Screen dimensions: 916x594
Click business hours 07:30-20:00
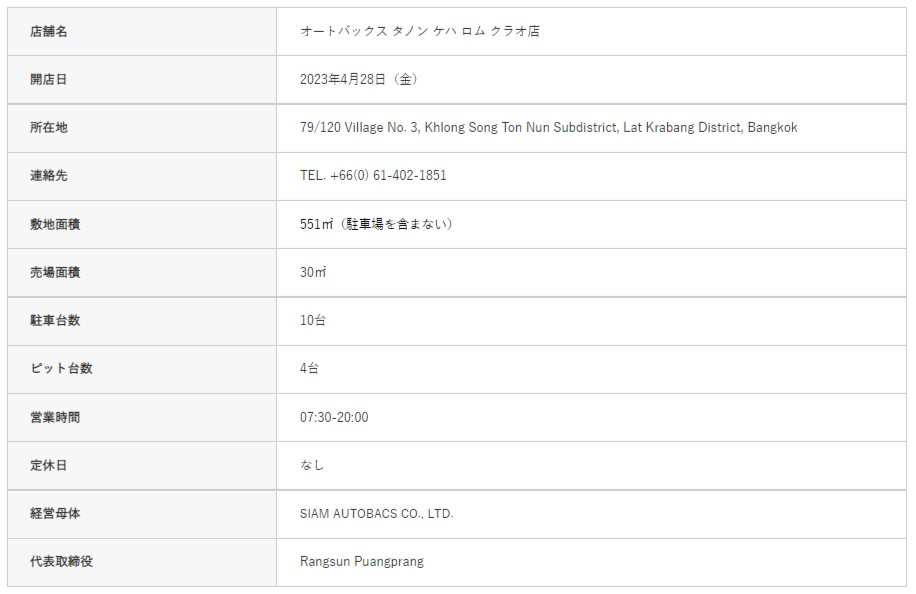point(334,417)
